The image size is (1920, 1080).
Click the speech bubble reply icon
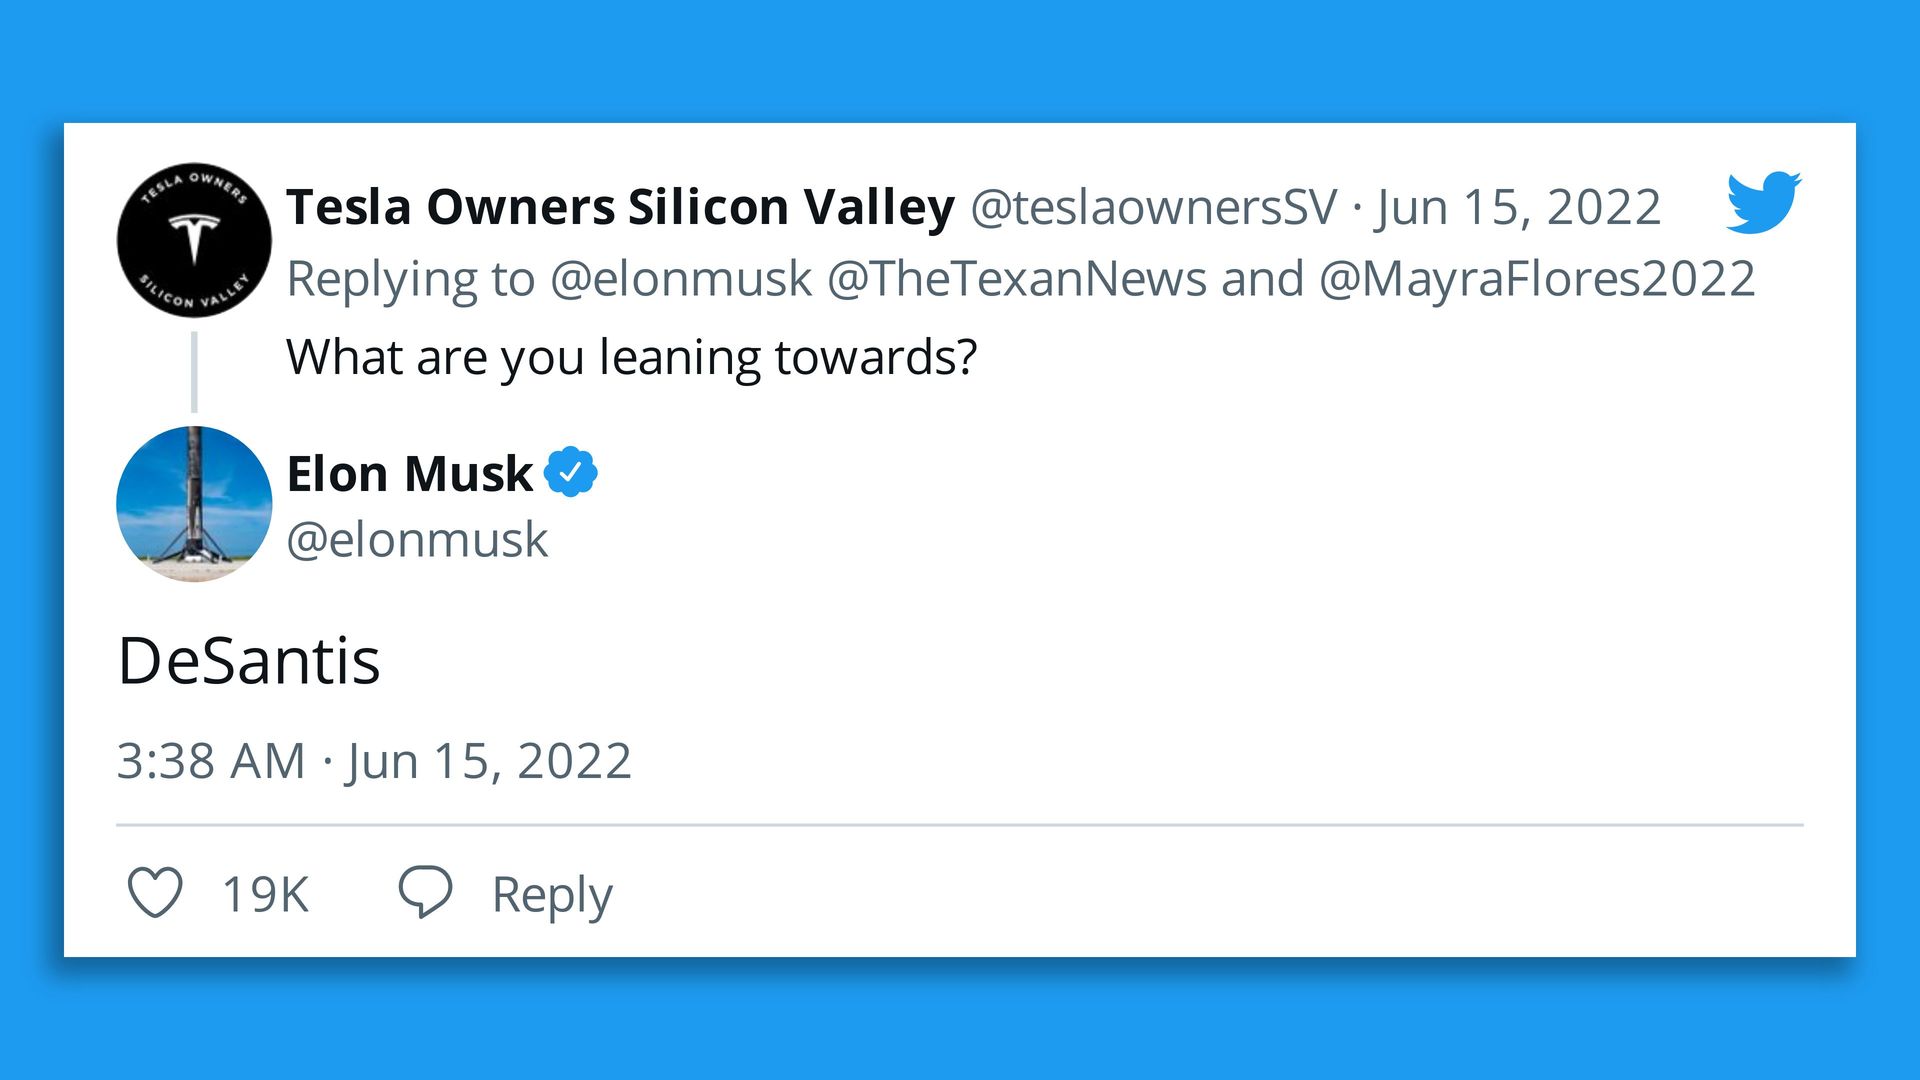click(x=425, y=891)
